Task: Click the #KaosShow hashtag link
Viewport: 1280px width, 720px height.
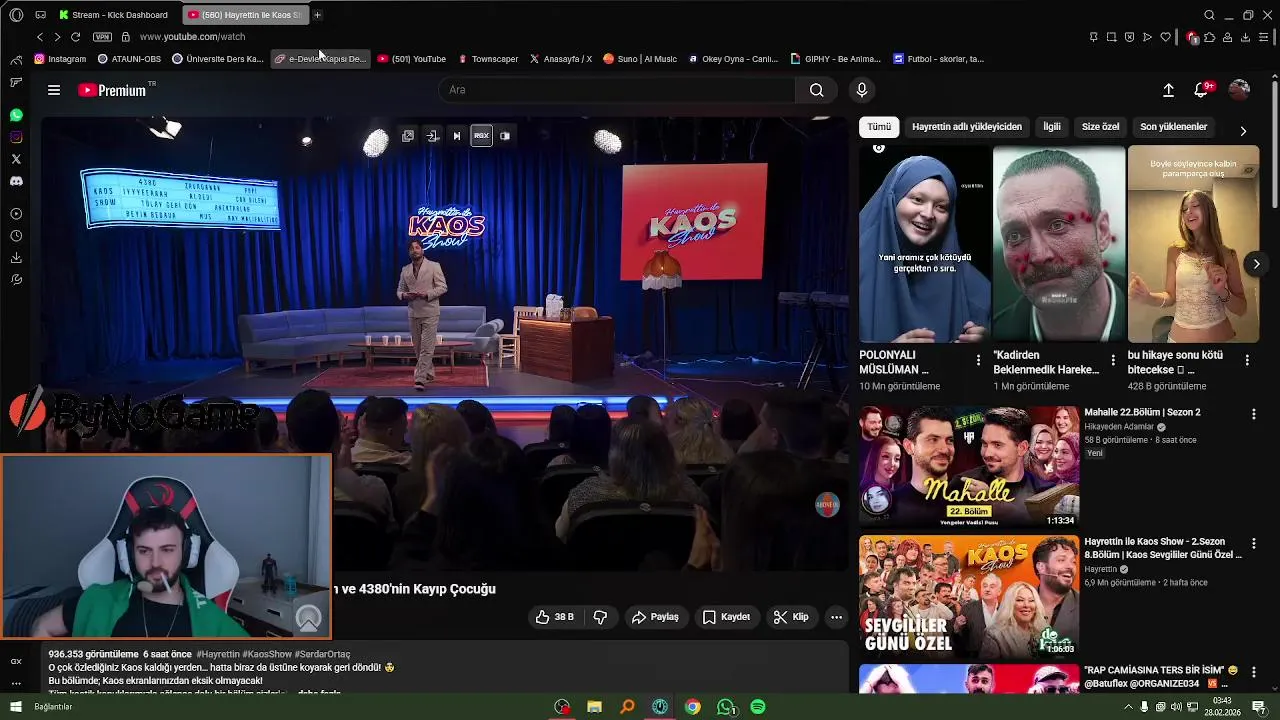Action: pos(267,654)
